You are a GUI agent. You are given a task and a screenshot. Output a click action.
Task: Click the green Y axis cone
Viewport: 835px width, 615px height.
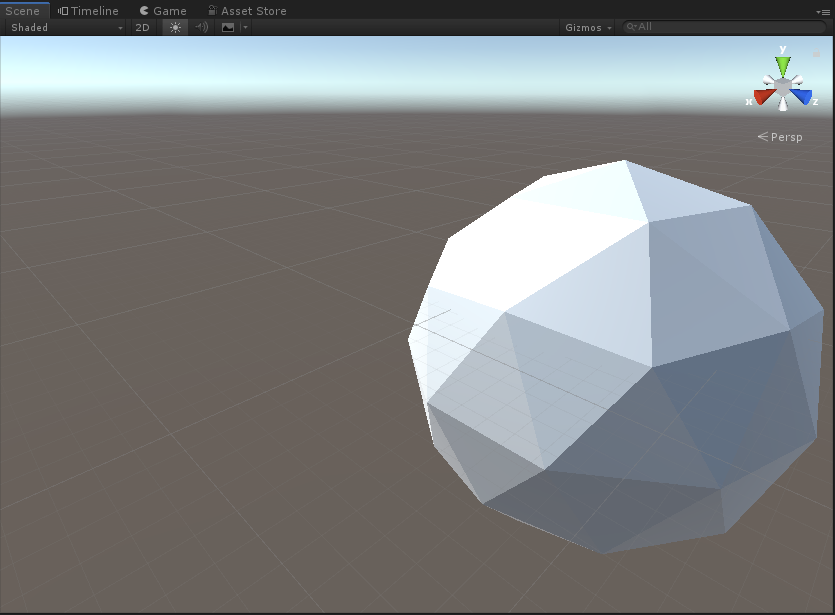tap(783, 66)
